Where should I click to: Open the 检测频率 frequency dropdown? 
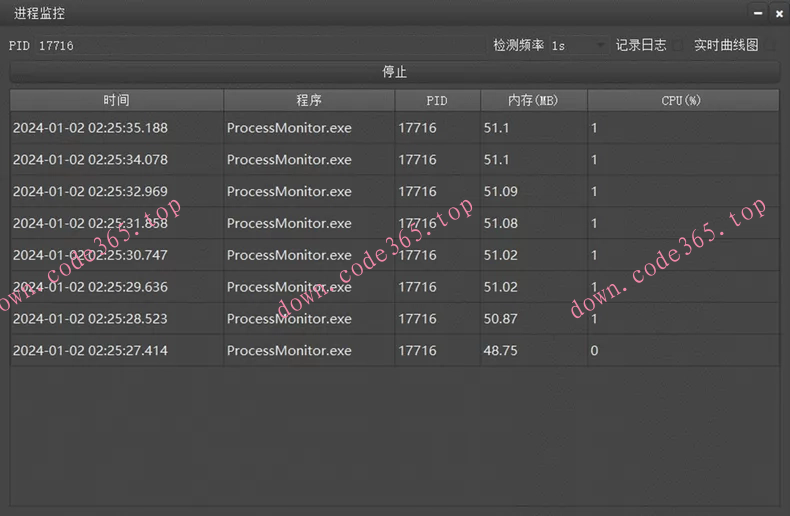tap(578, 45)
